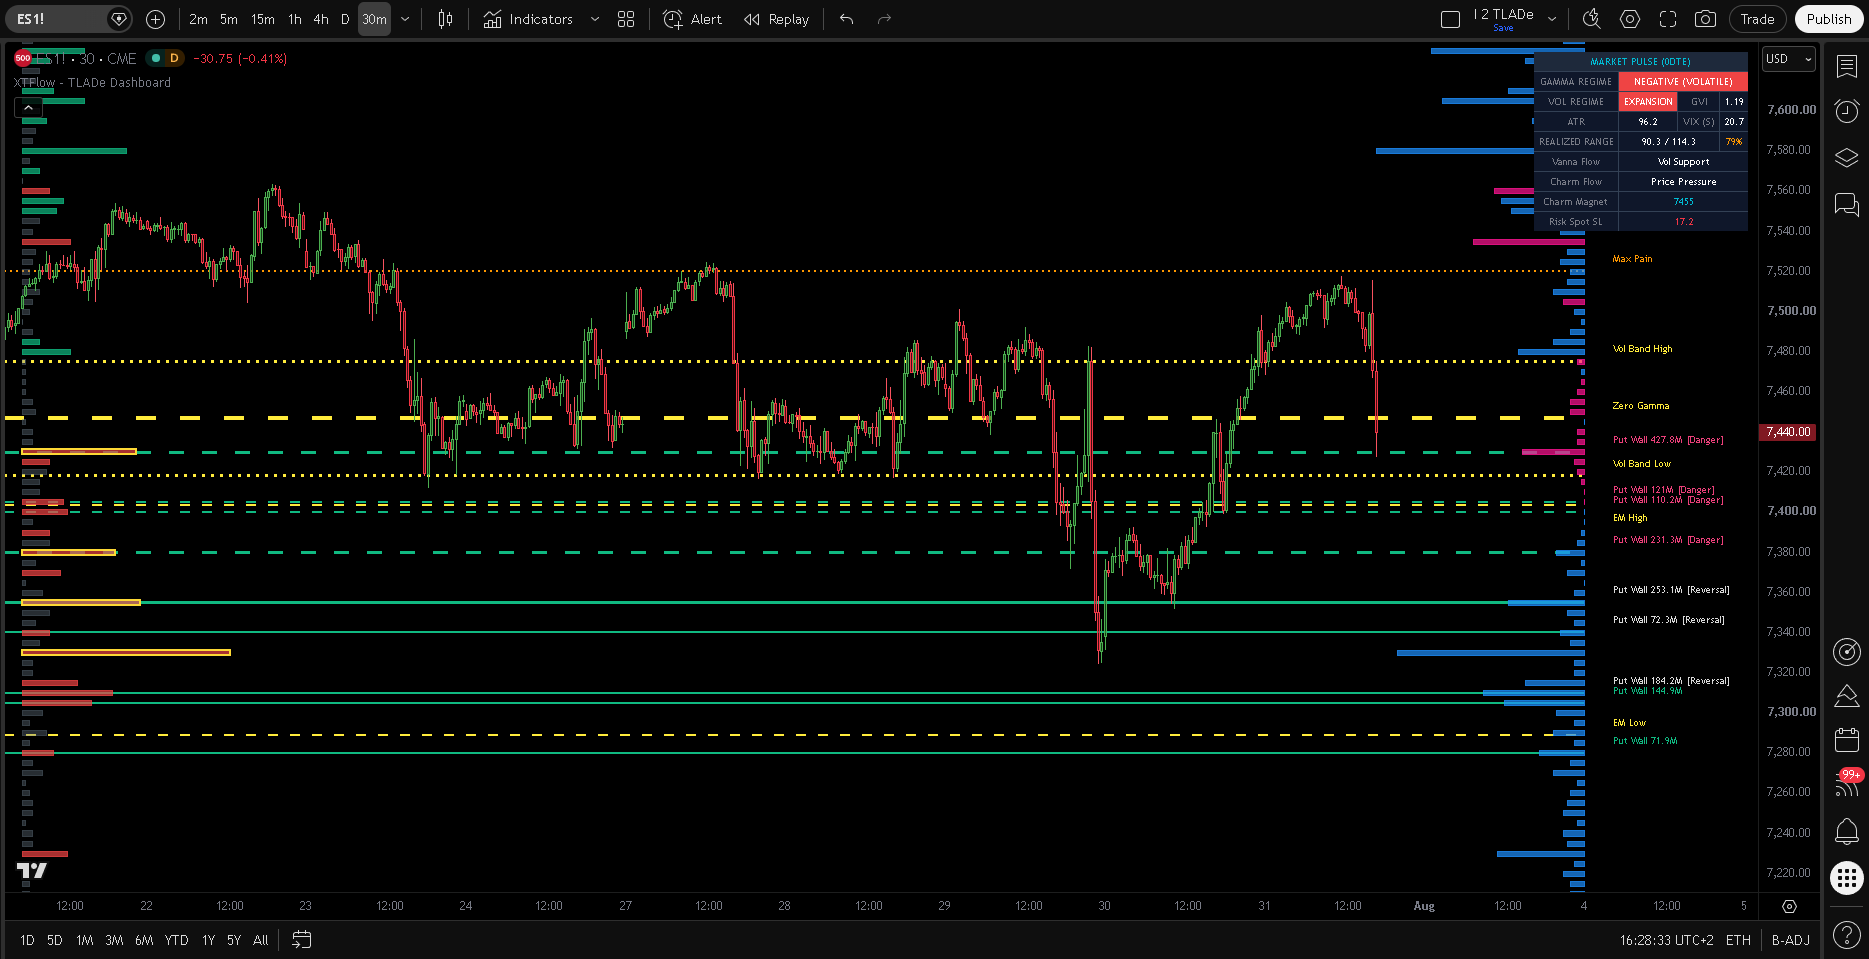This screenshot has width=1869, height=959.
Task: Expand indicator favorites dropdown arrow
Action: pyautogui.click(x=595, y=19)
